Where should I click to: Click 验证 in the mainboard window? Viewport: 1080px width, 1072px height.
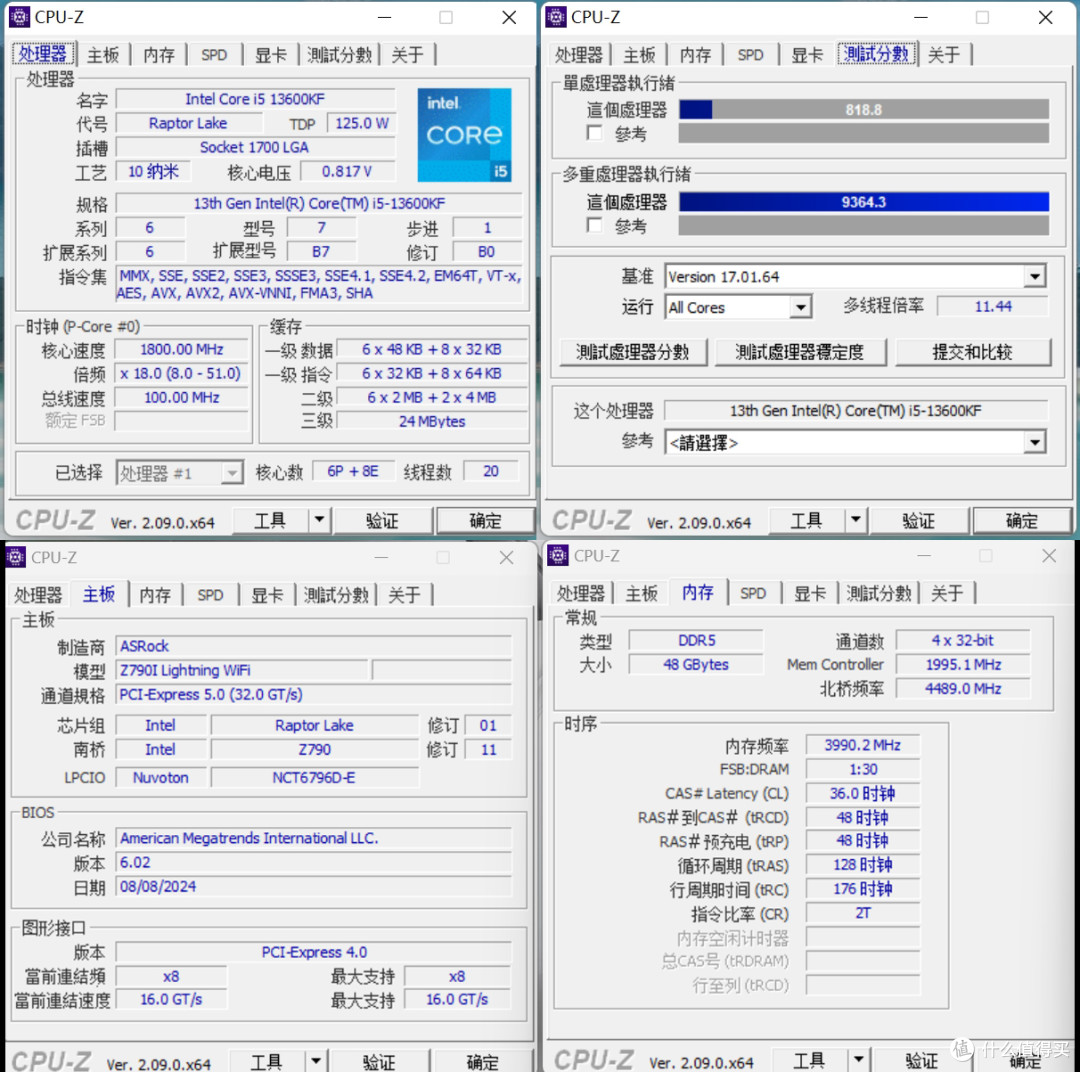pos(379,1061)
